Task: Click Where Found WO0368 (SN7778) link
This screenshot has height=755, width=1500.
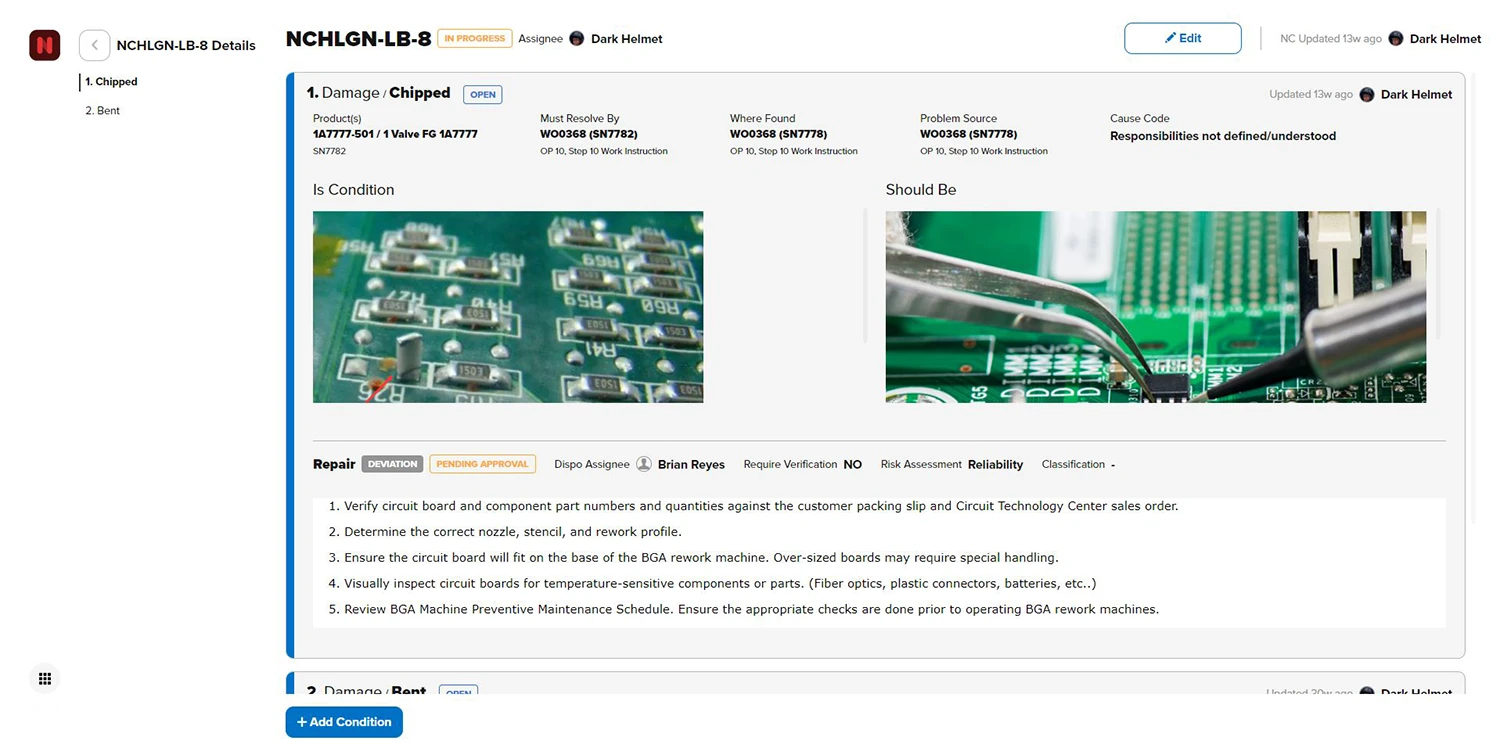Action: point(778,134)
